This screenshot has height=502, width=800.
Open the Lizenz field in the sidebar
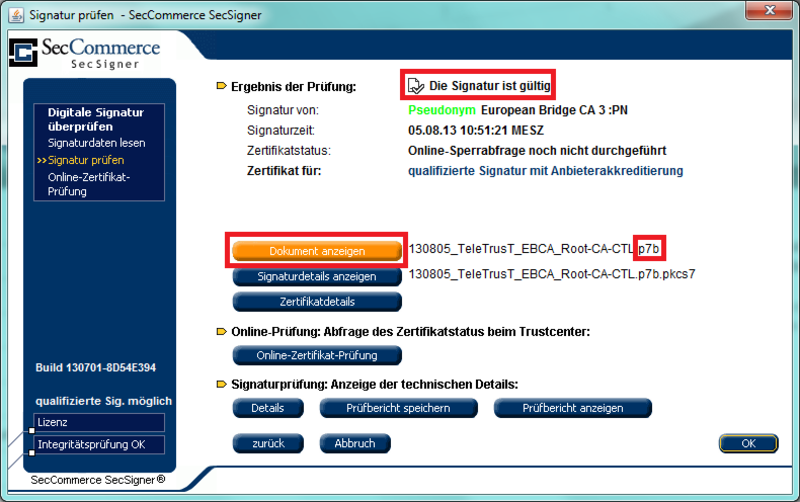coord(99,422)
